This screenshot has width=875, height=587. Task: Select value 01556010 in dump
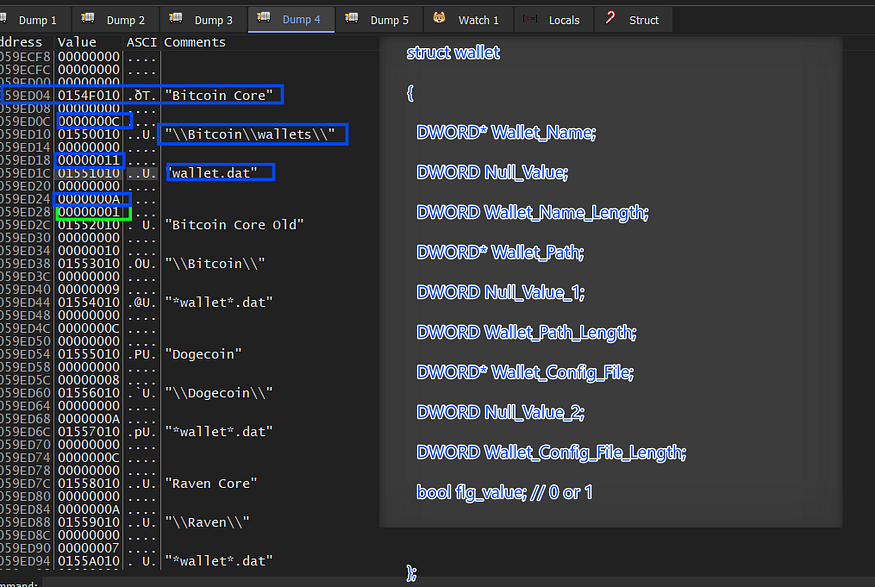pyautogui.click(x=89, y=393)
